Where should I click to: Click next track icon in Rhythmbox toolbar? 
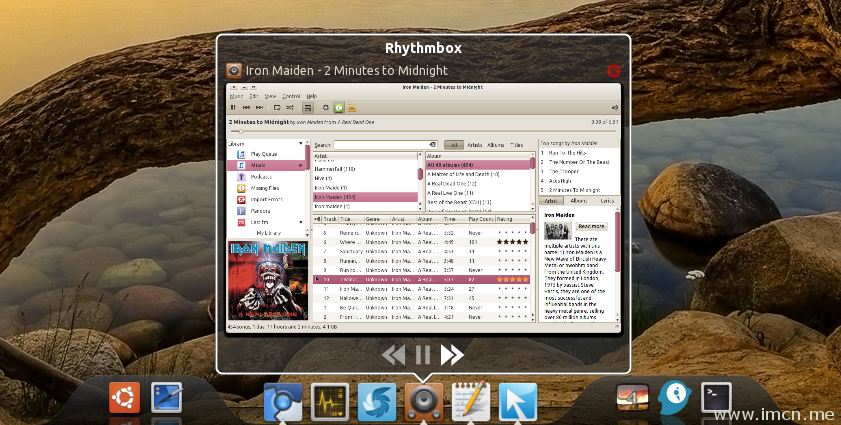point(259,108)
